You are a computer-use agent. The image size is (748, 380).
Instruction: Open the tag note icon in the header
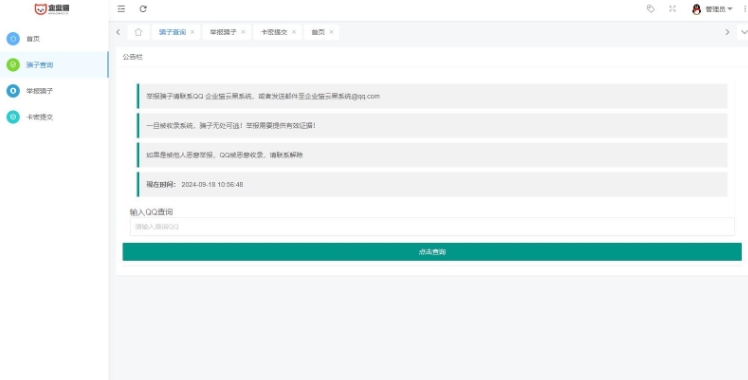pos(650,9)
